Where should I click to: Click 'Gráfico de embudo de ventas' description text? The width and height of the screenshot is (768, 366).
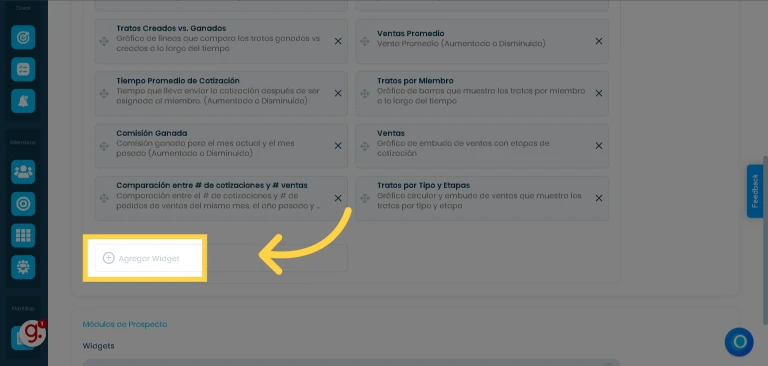[463, 148]
